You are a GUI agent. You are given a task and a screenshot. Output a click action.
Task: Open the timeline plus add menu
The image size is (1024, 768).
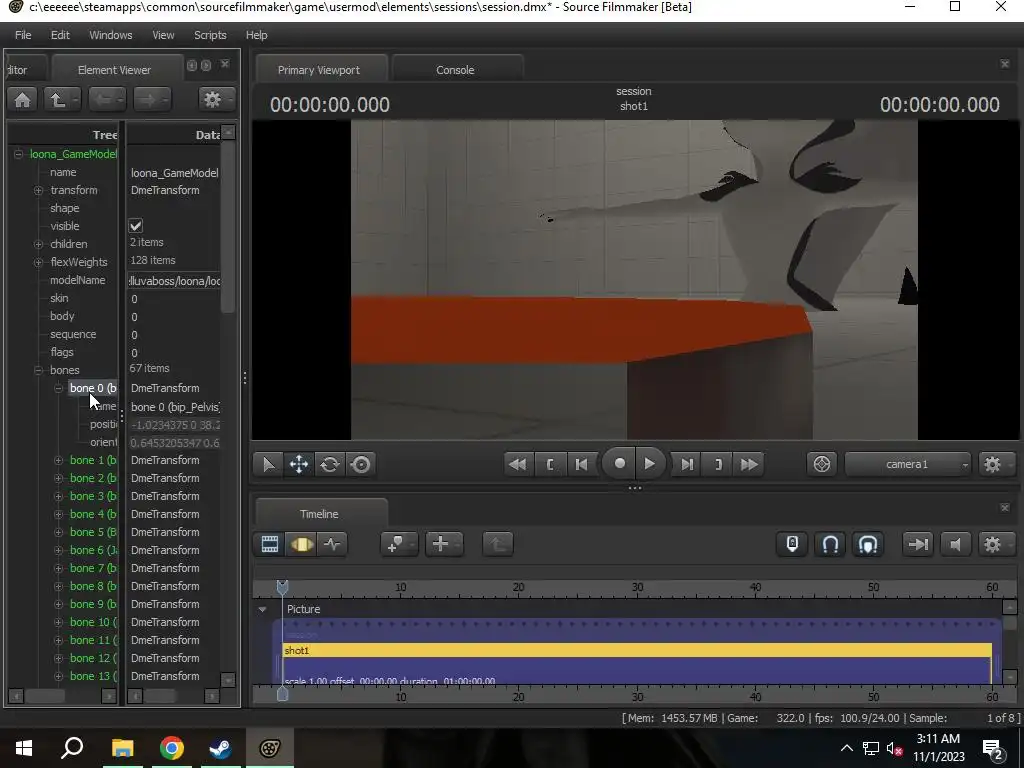click(x=444, y=544)
